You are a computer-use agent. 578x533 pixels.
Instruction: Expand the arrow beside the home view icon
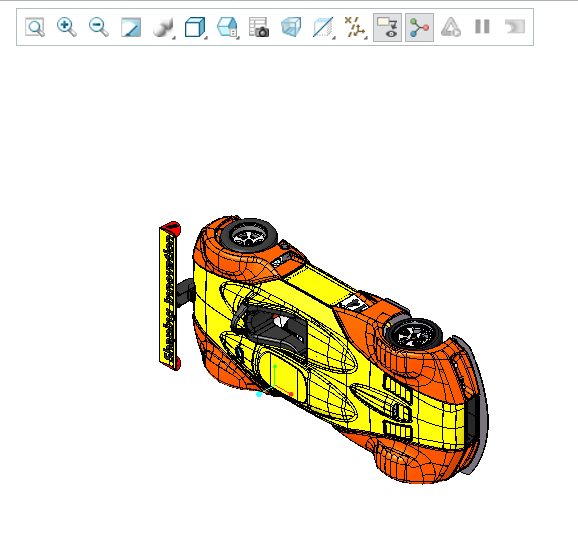point(238,38)
